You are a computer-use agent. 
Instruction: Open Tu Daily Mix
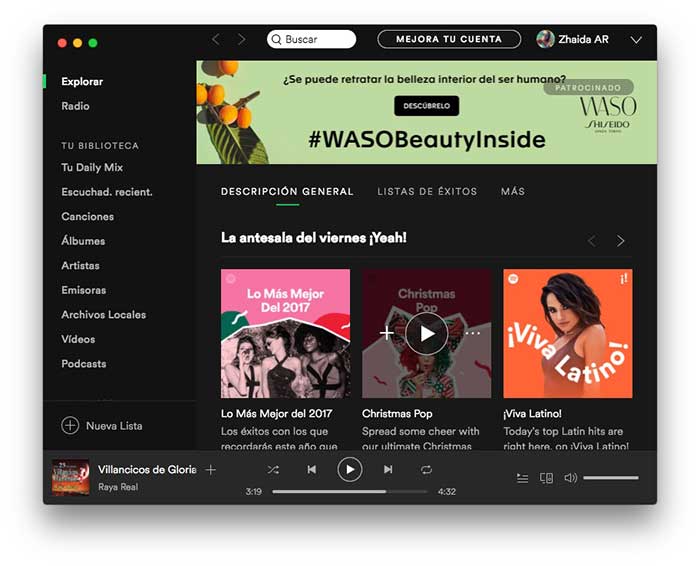(x=92, y=167)
